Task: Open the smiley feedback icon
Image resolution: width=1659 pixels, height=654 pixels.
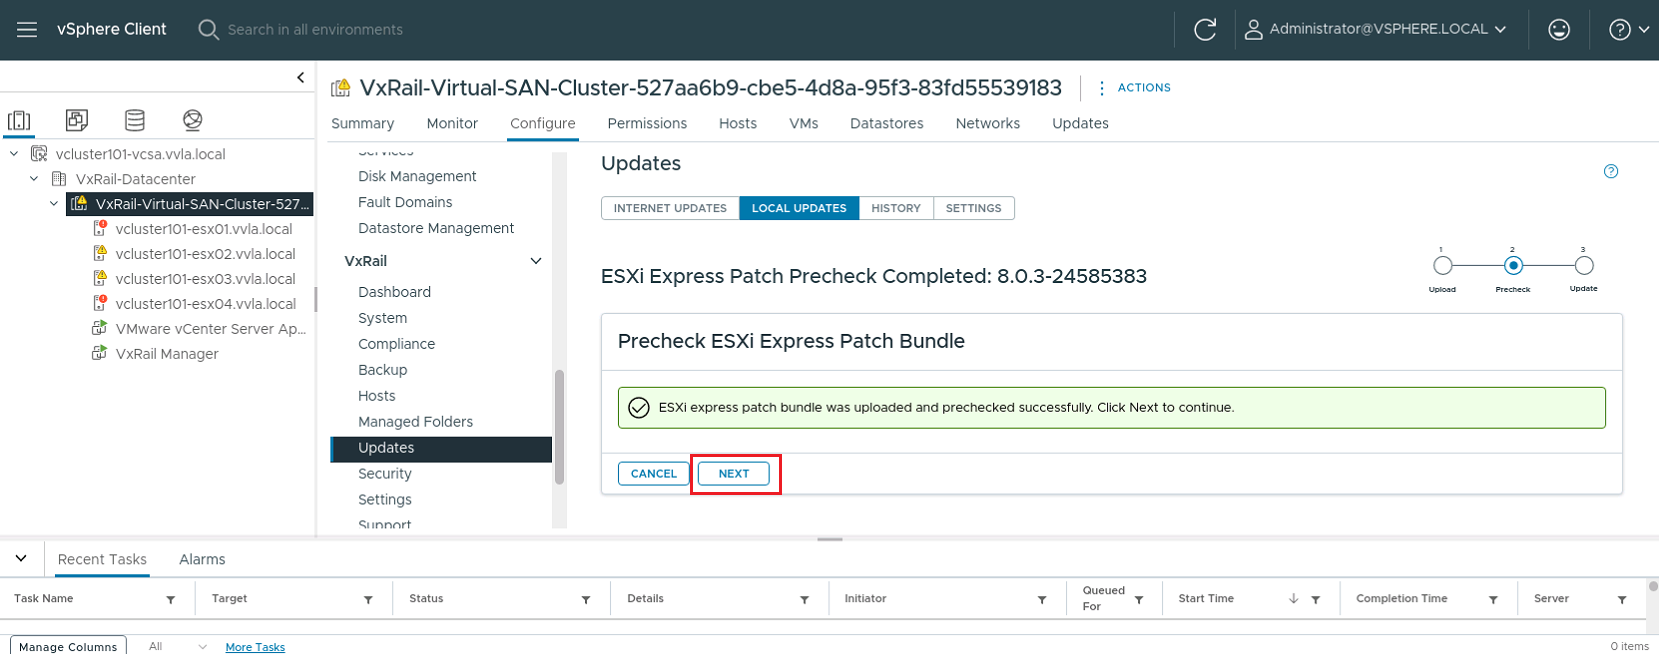Action: (1558, 30)
